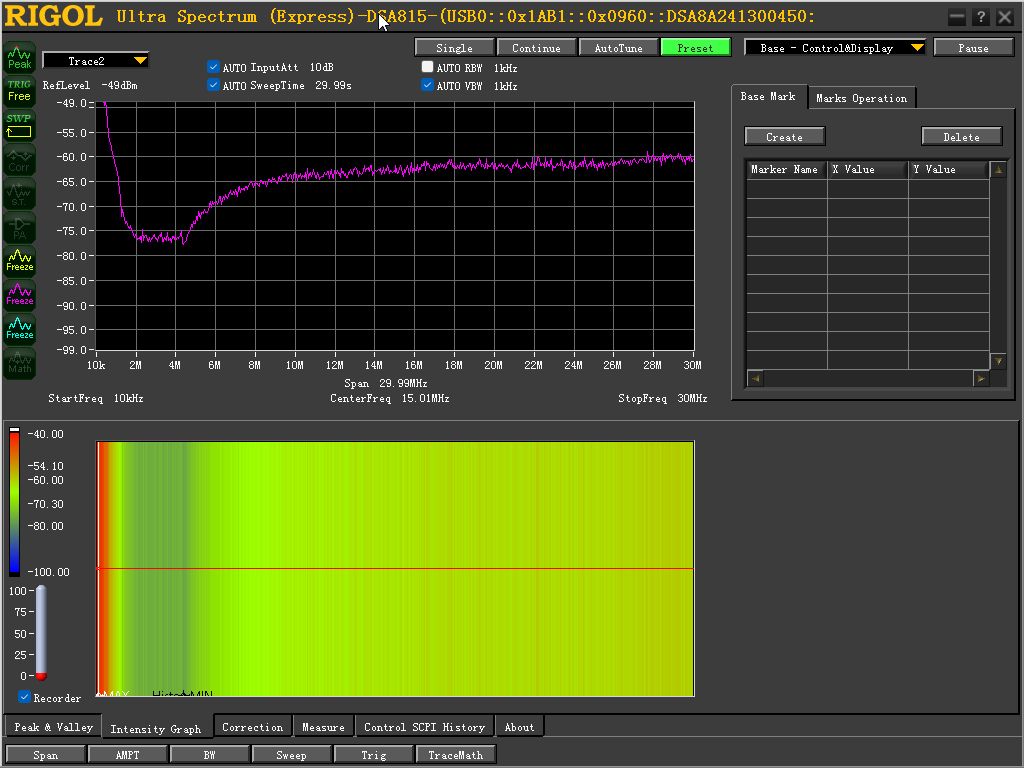Click the PA preamplifier icon
This screenshot has width=1024, height=768.
(x=19, y=228)
